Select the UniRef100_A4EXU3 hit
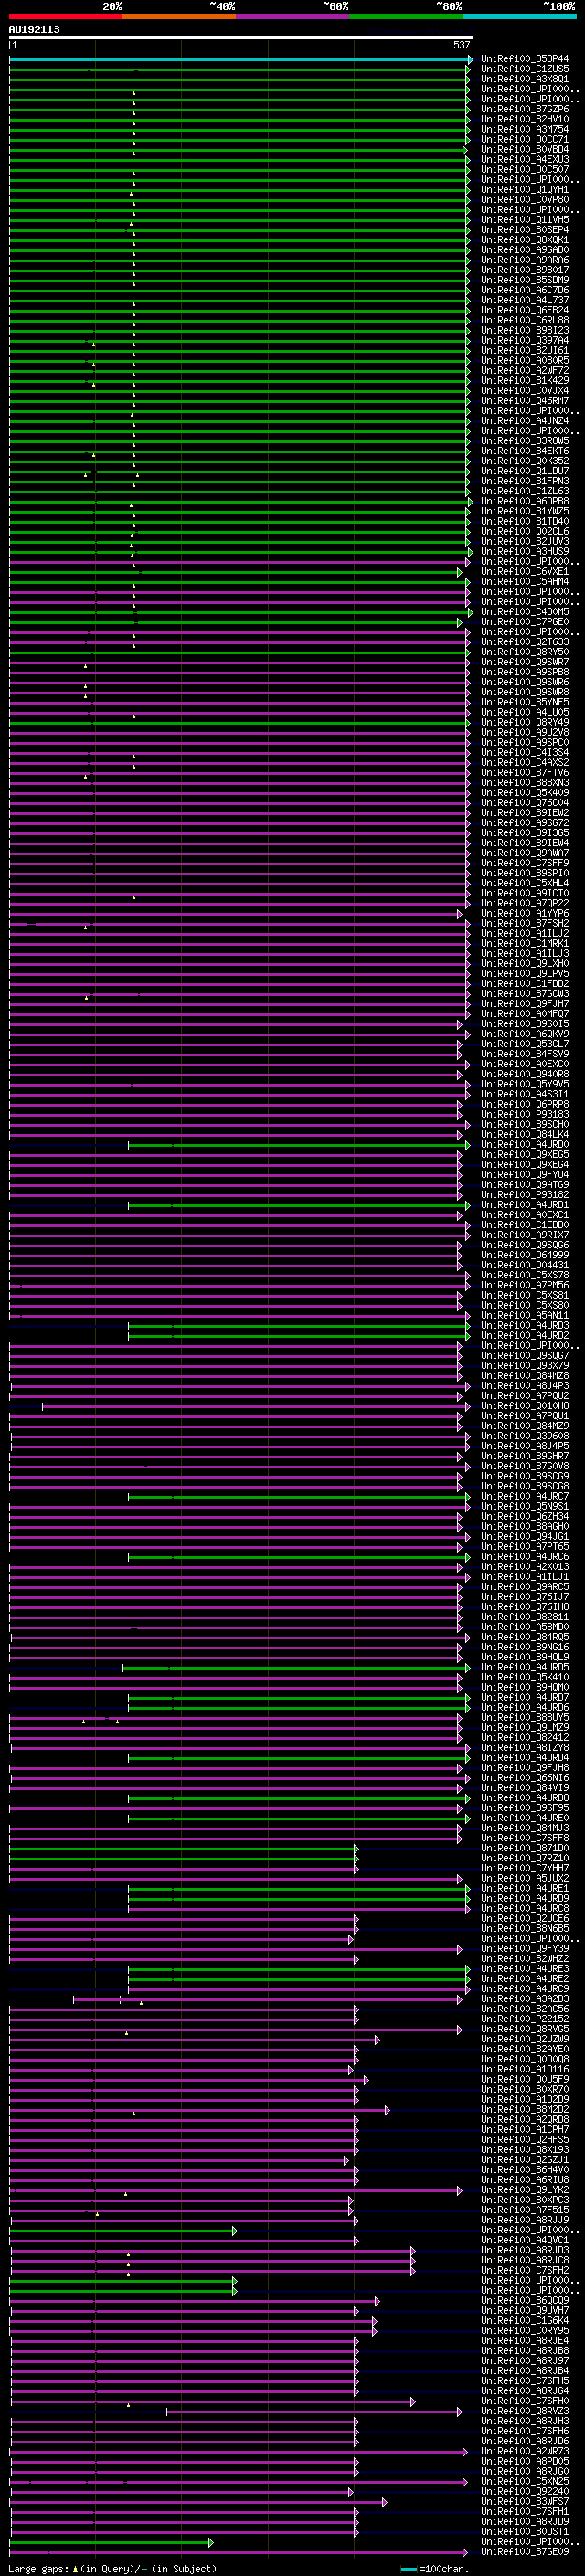This screenshot has height=2576, width=585. 525,159
